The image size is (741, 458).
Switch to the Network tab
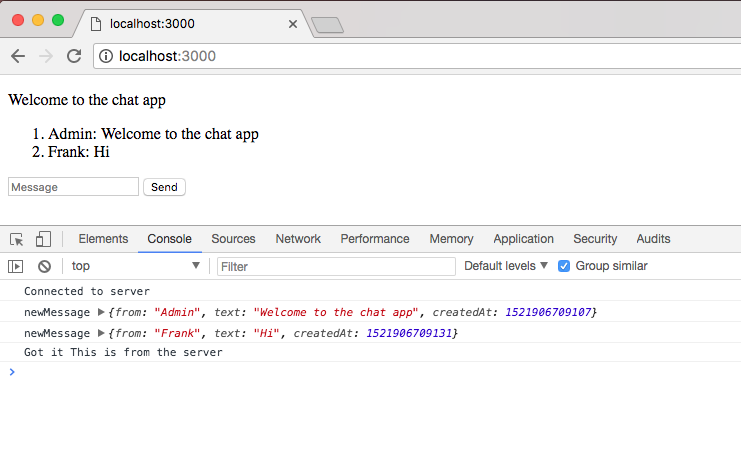(298, 239)
